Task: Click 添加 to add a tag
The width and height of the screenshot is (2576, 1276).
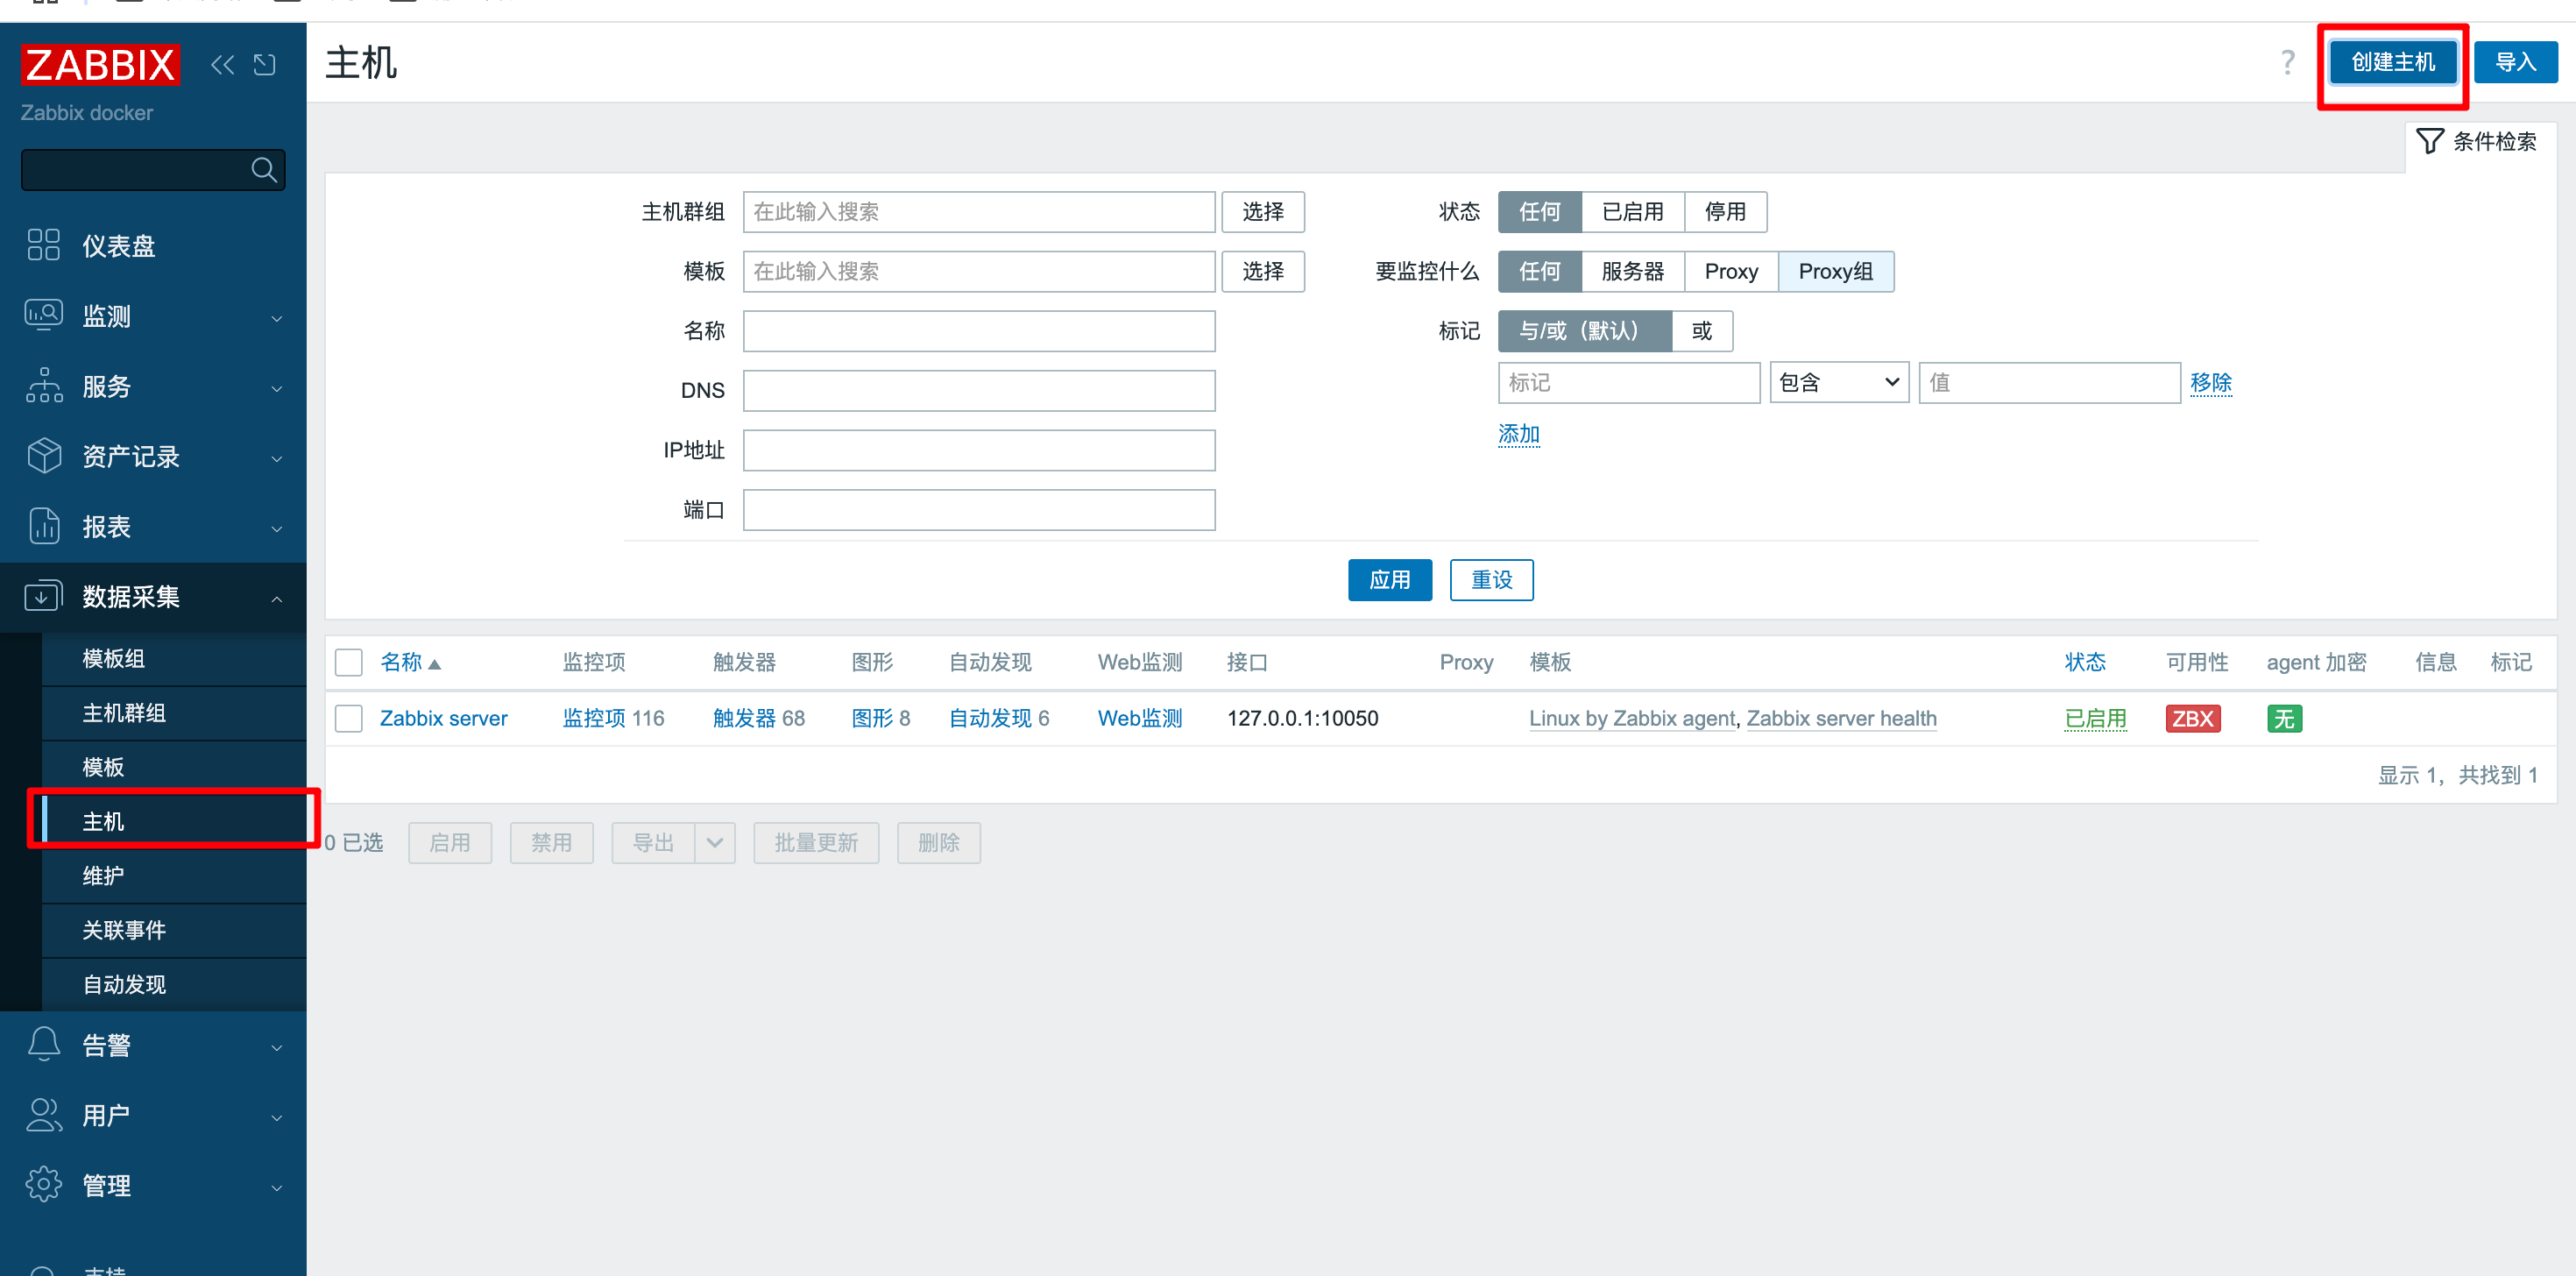Action: pyautogui.click(x=1518, y=434)
